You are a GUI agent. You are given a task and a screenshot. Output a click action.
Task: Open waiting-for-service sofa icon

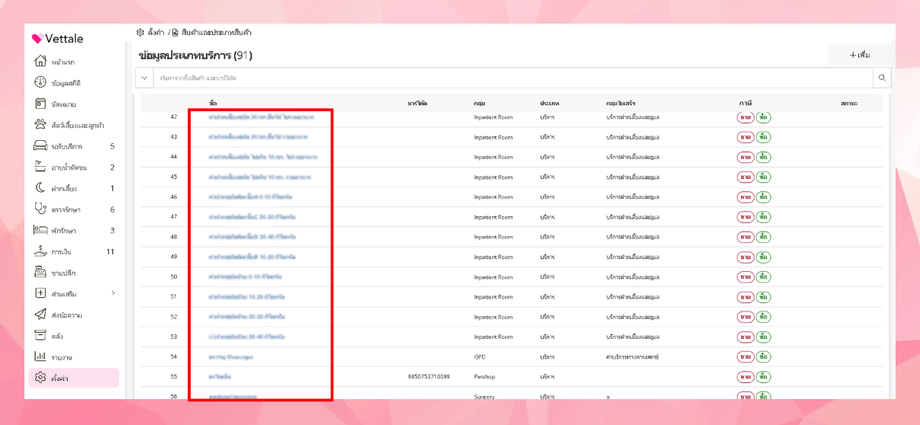coord(40,146)
